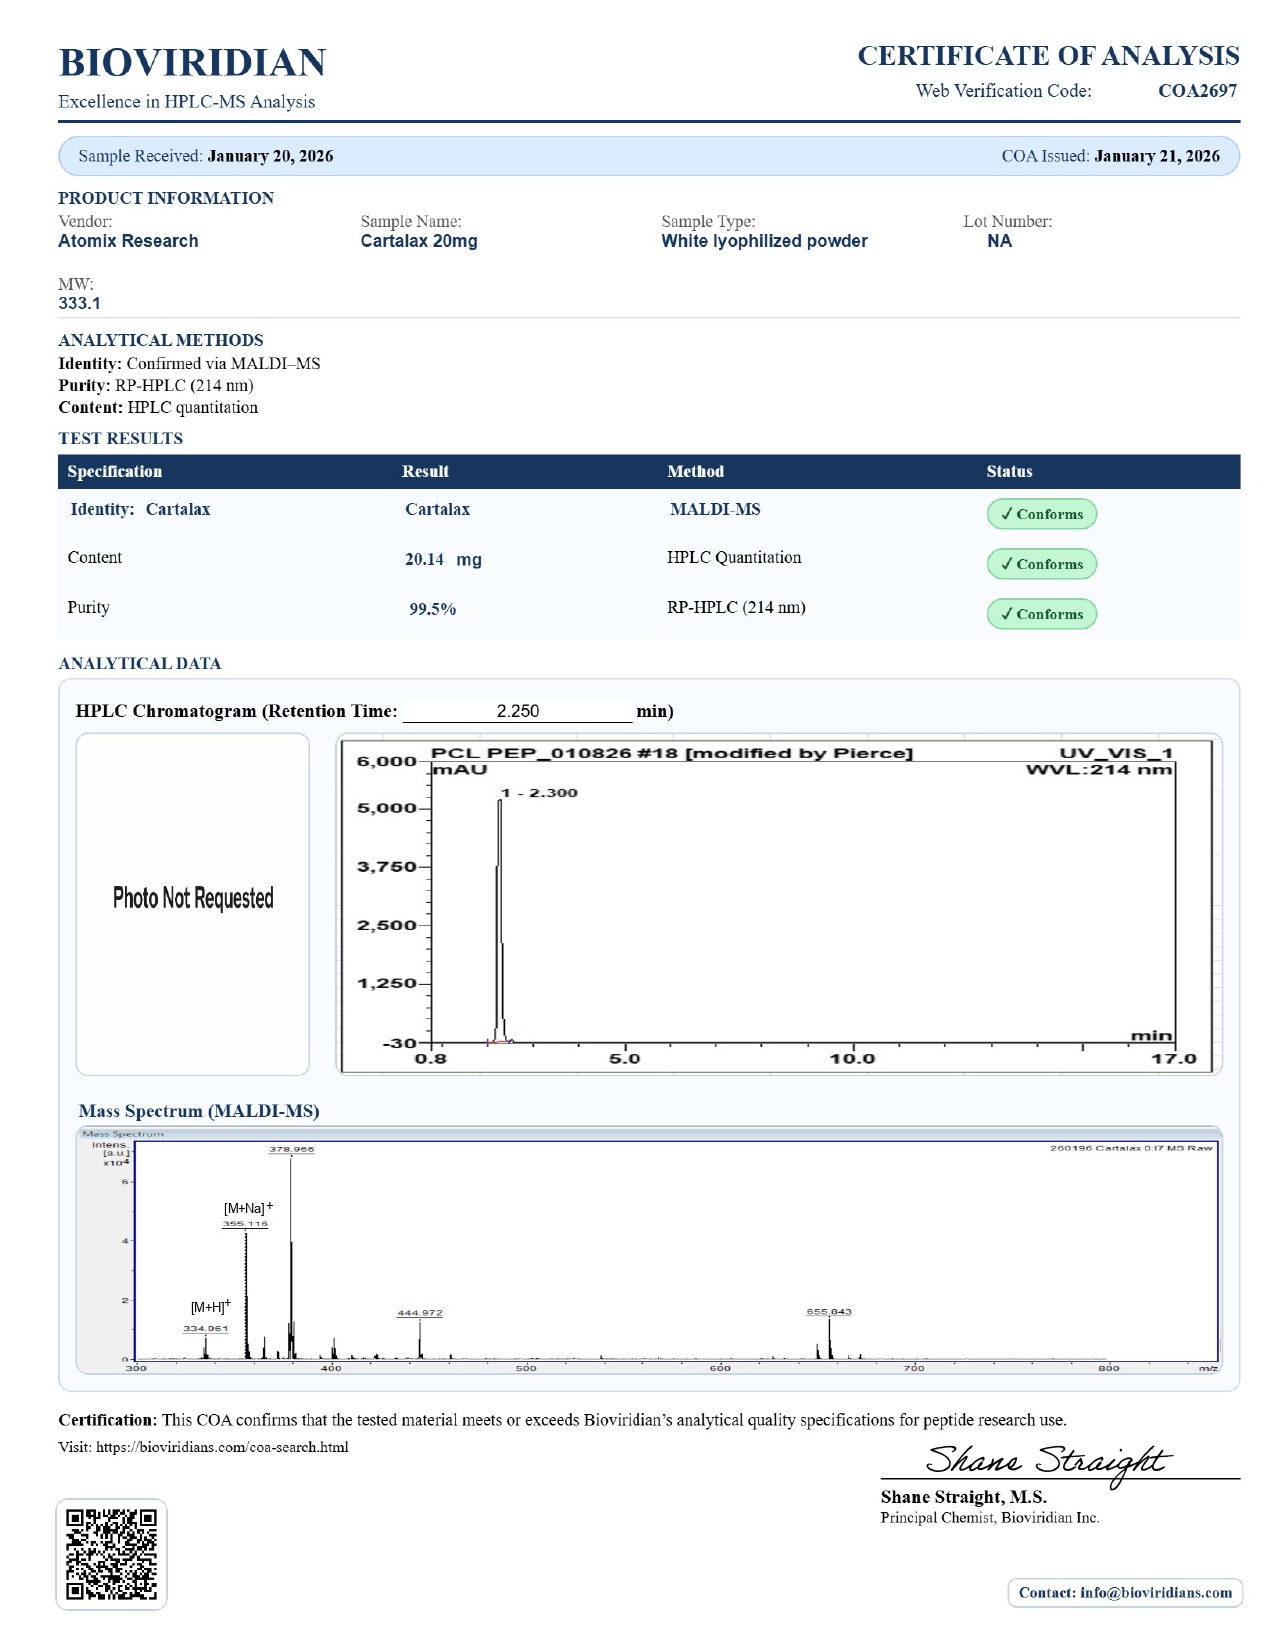Click the CERTIFICATE OF ANALYSIS heading
Screen dimensions: 1275x1650
[x=1048, y=56]
